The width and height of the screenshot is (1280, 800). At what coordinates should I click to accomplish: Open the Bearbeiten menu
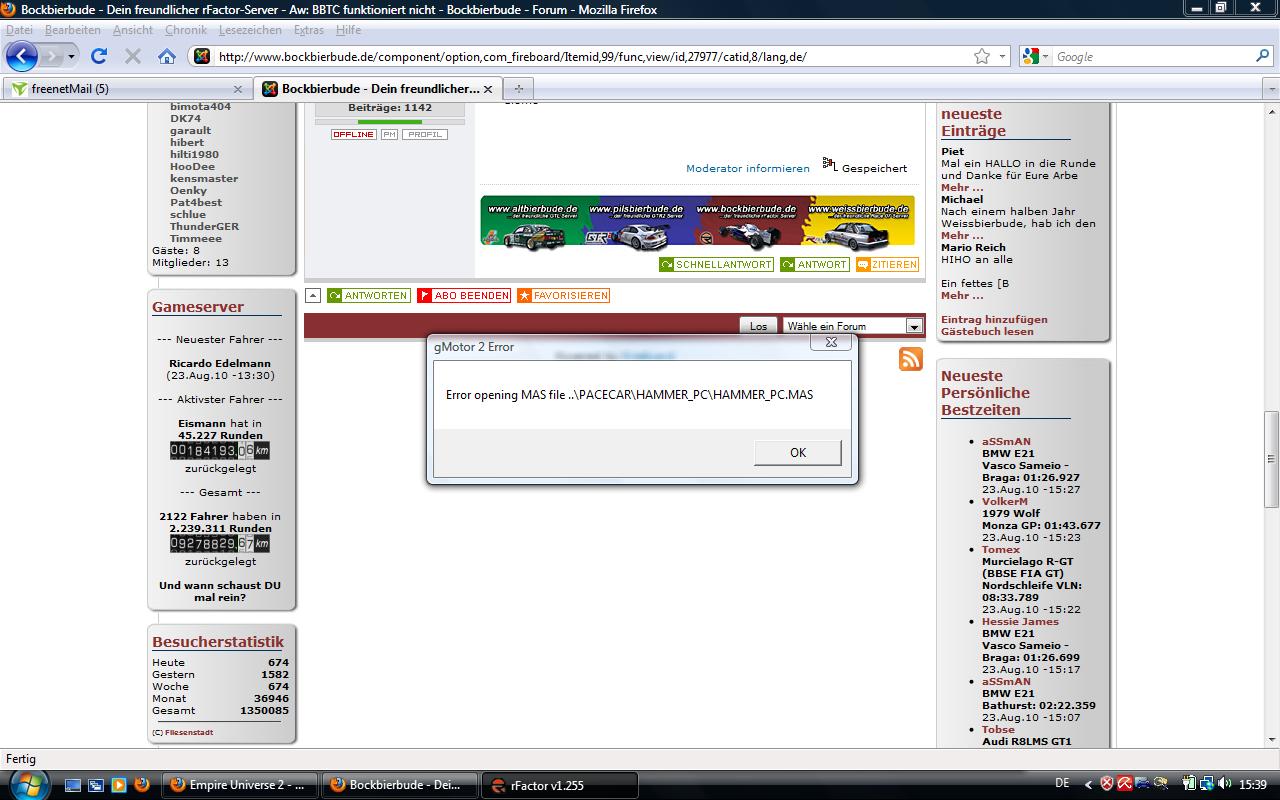coord(72,30)
